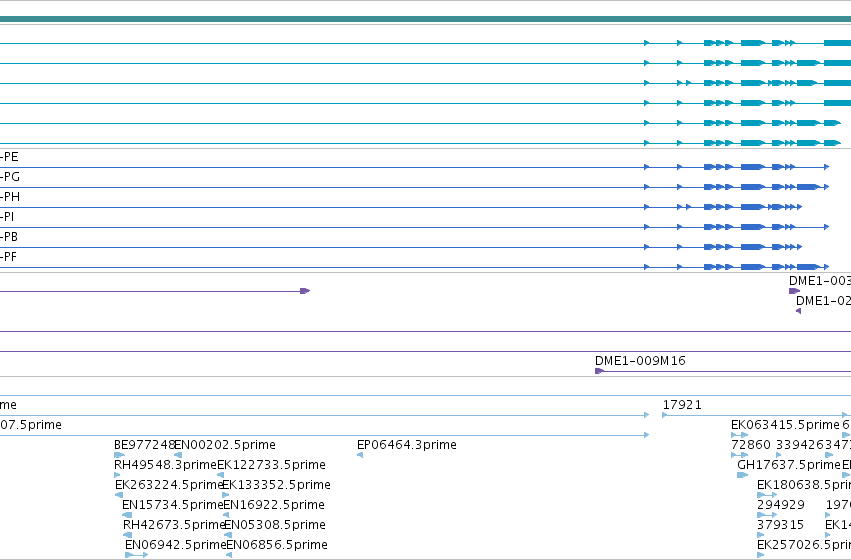Select the BE977248 EST label
Viewport: 851px width, 560px height.
144,445
